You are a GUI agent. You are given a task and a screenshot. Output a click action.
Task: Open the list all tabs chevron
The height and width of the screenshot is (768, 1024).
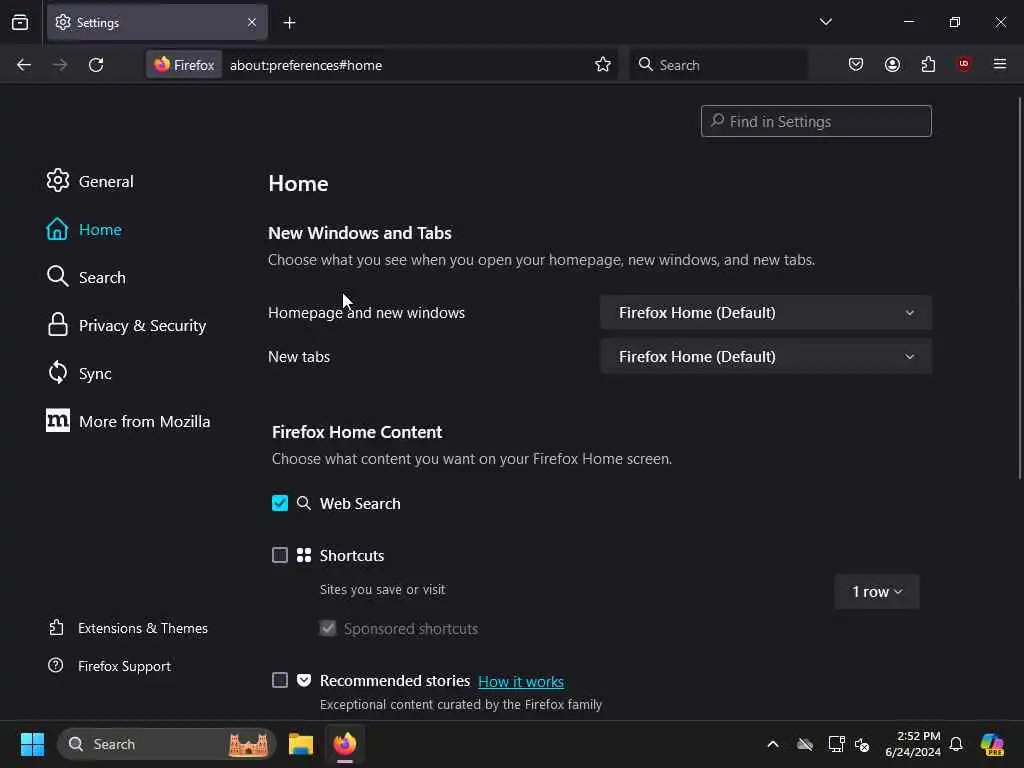825,22
